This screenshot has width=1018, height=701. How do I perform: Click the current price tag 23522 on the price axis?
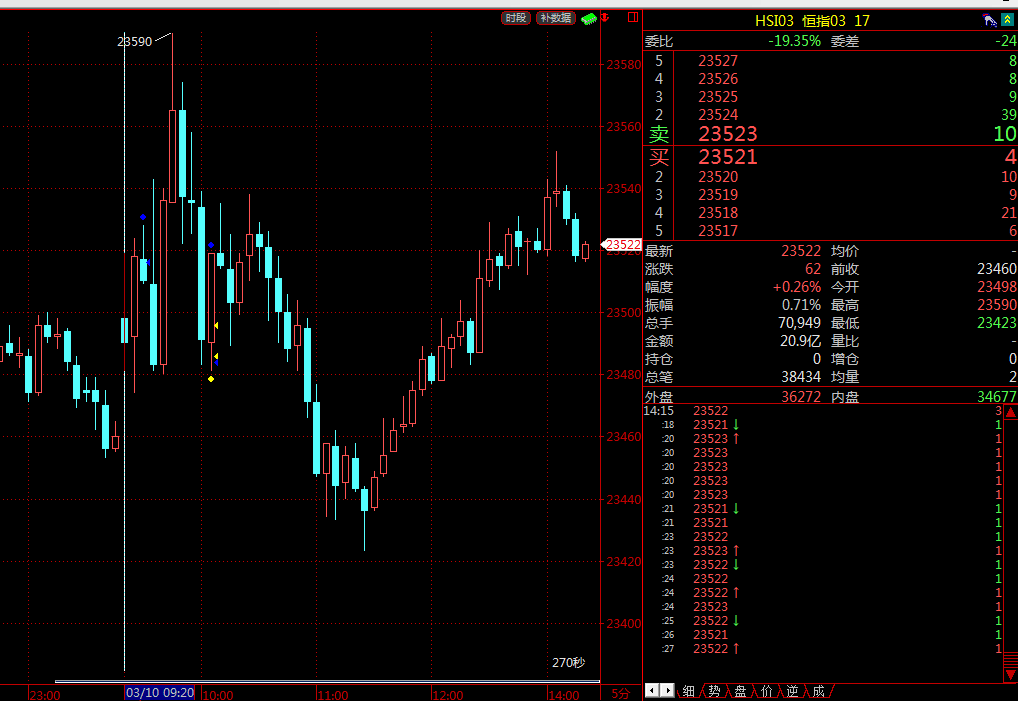621,245
